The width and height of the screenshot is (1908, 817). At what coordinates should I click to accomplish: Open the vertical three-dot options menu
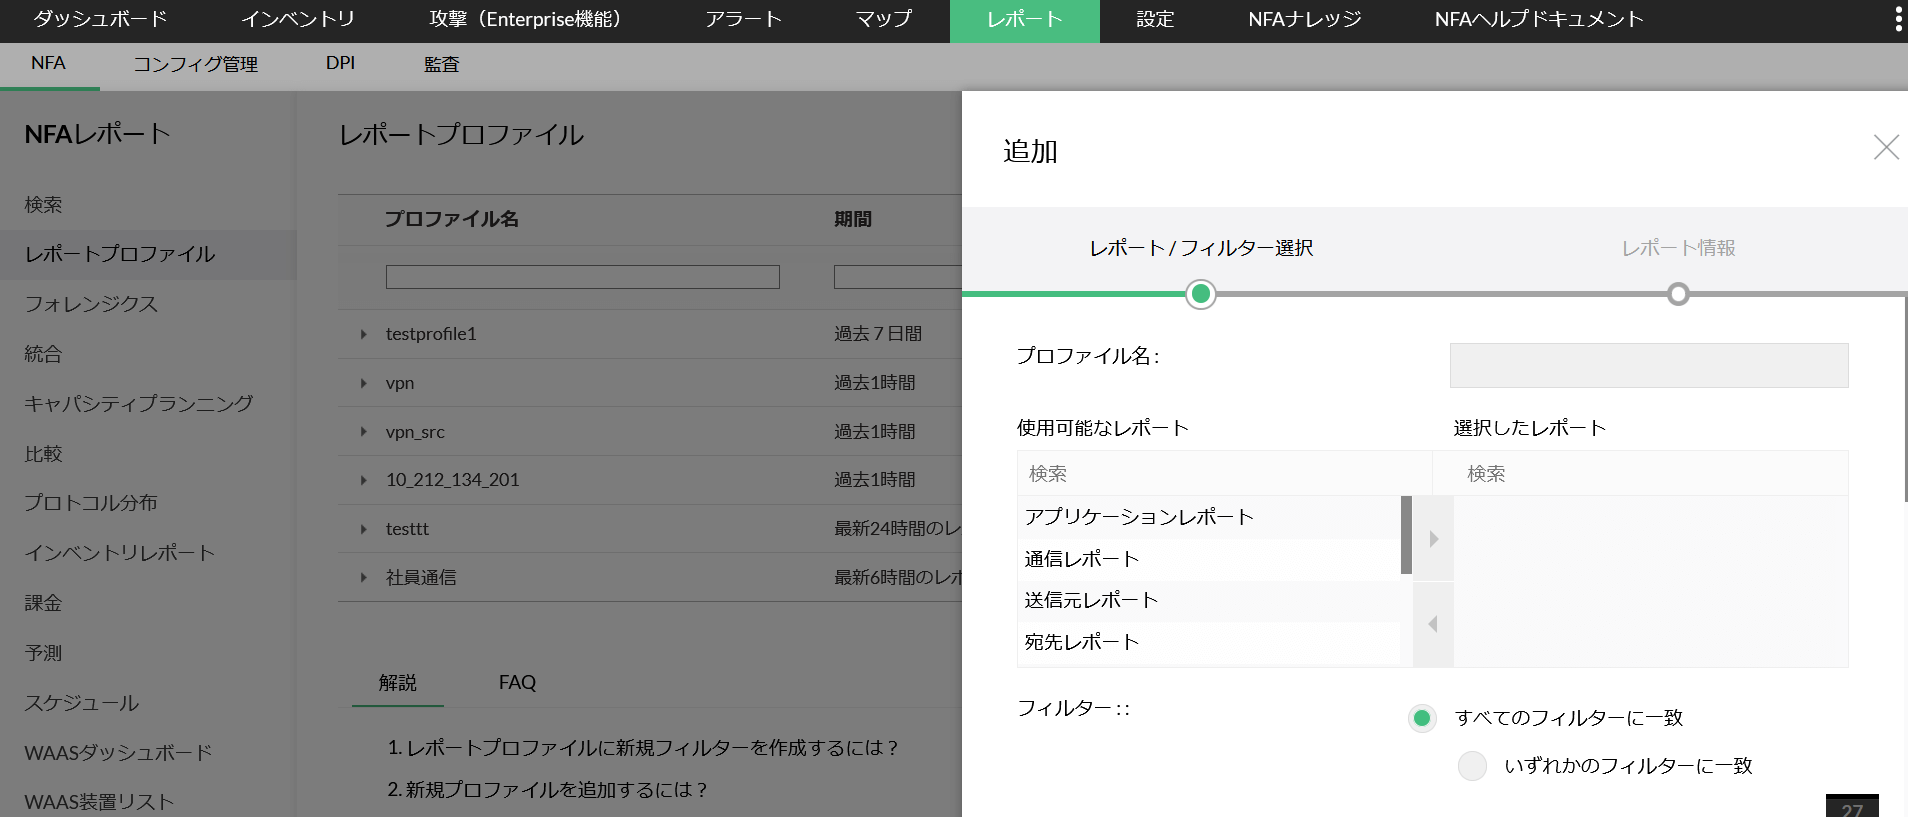[1898, 19]
